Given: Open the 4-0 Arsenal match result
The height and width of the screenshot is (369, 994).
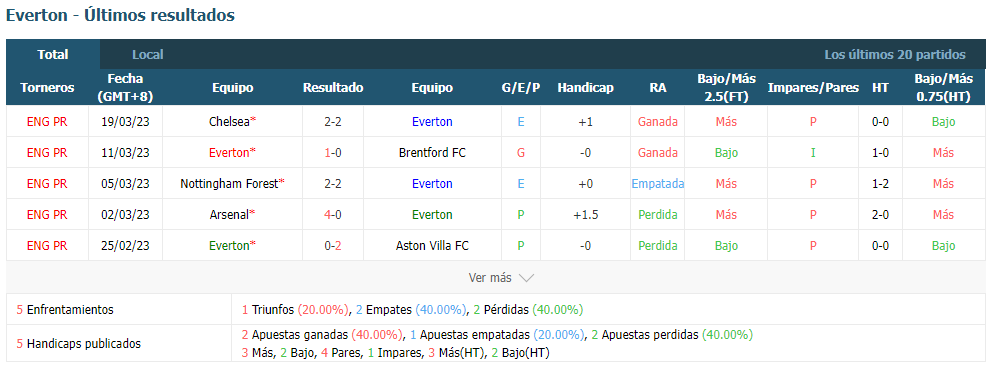Looking at the screenshot, I should [x=333, y=215].
